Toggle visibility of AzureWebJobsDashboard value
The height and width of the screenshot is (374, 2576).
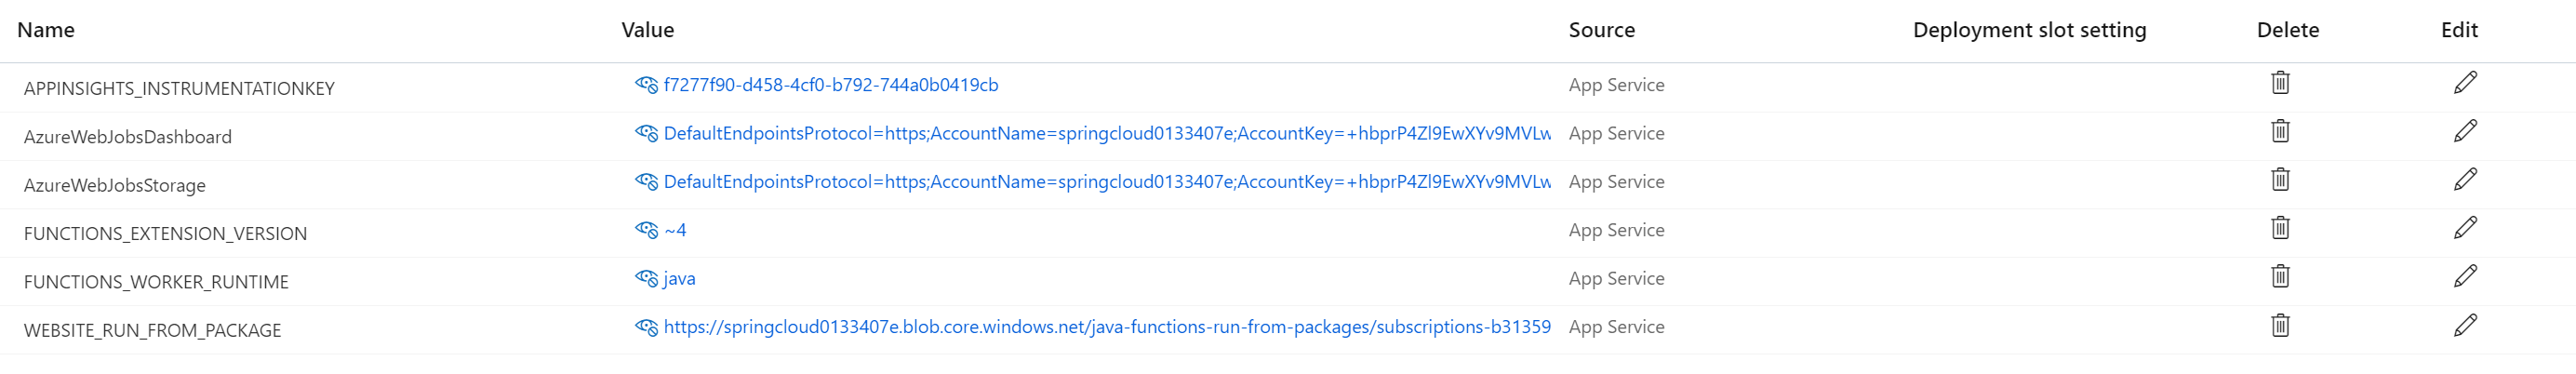(x=646, y=133)
